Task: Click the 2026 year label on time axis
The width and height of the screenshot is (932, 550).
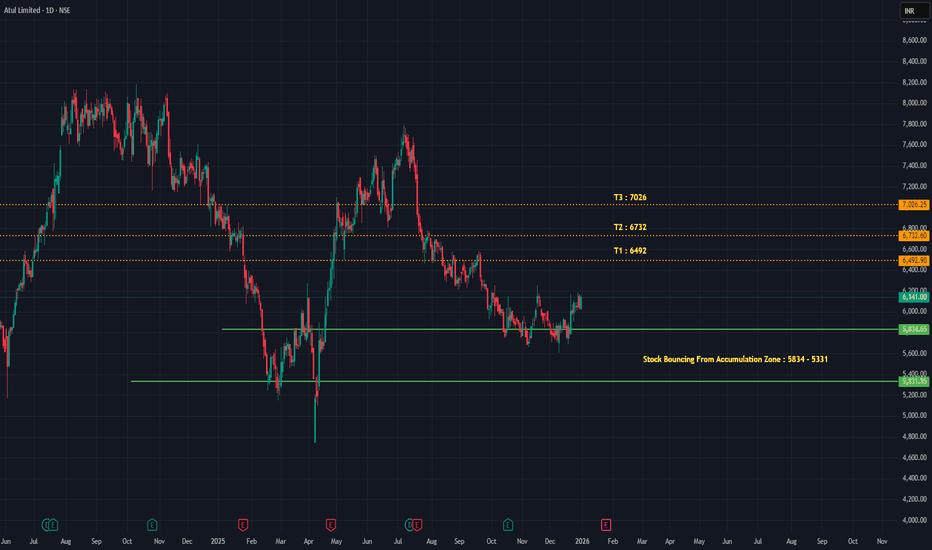Action: click(x=580, y=541)
